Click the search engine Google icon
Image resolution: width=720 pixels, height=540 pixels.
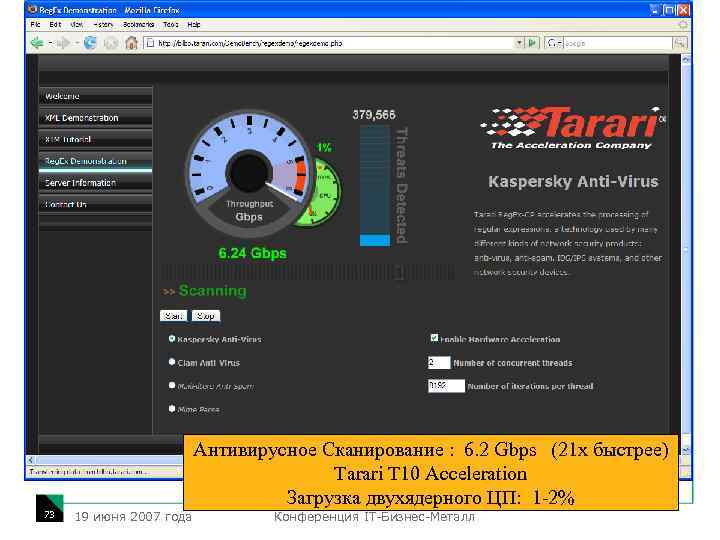pyautogui.click(x=552, y=43)
